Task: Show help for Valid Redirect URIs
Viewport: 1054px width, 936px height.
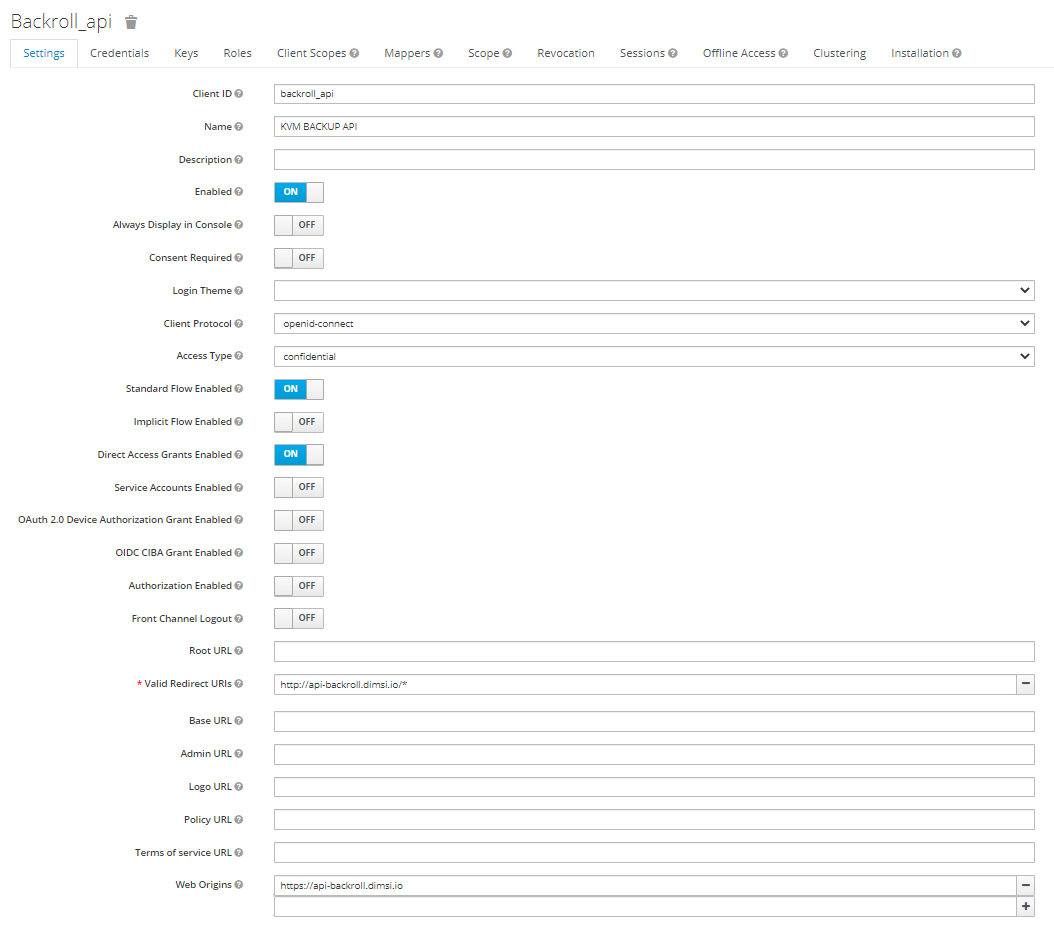Action: (x=239, y=684)
